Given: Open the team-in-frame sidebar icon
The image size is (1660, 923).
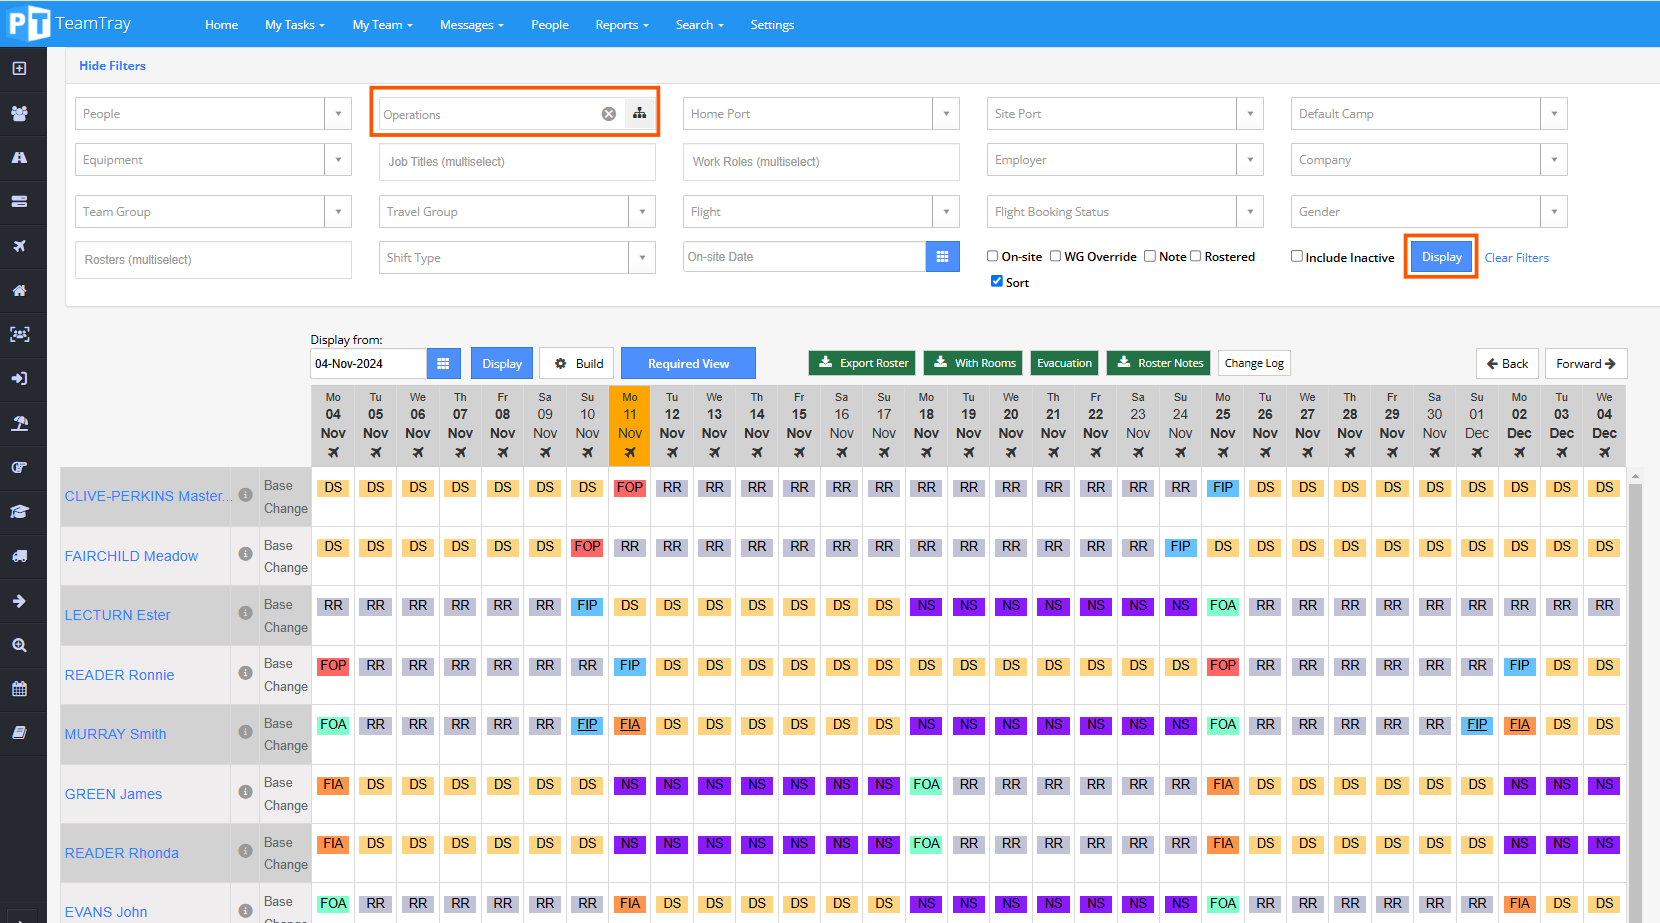Looking at the screenshot, I should [19, 334].
